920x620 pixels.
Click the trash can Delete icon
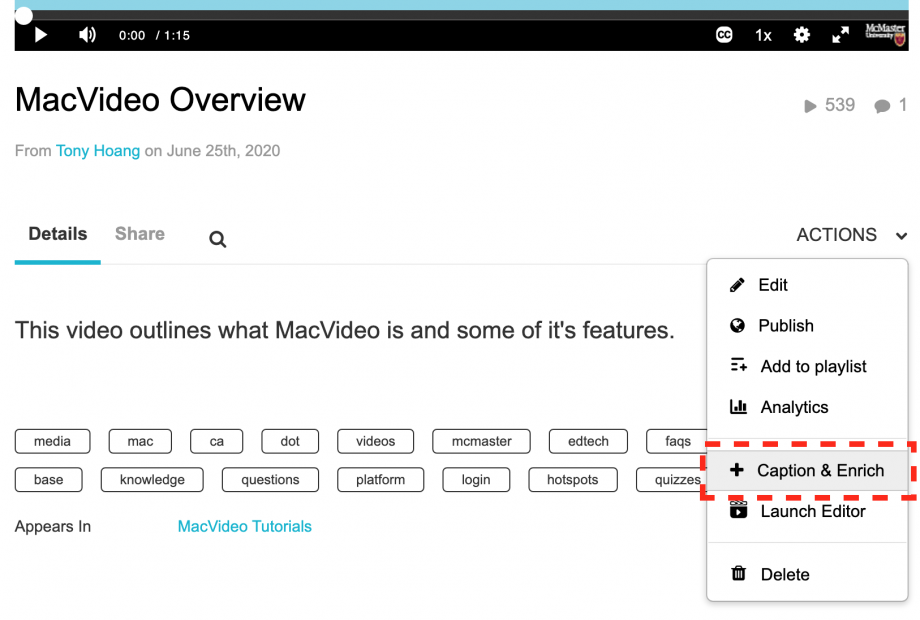point(739,573)
